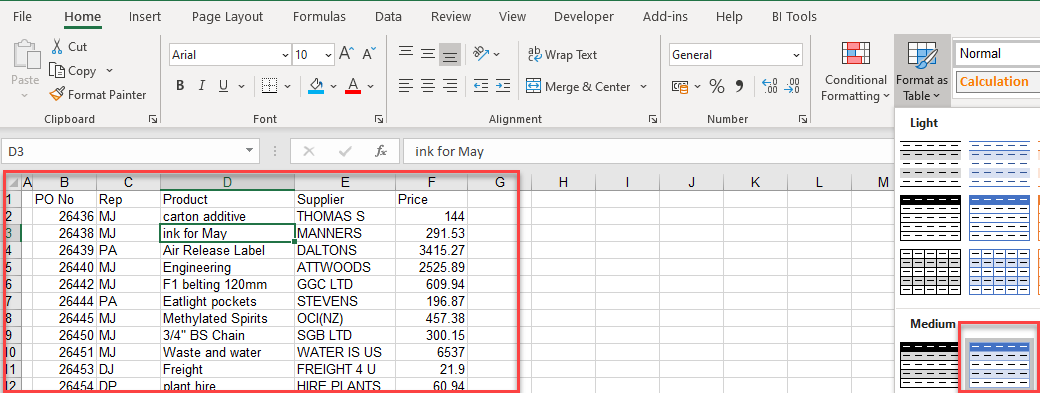Expand the Copy options arrow
1040x393 pixels.
click(x=109, y=70)
